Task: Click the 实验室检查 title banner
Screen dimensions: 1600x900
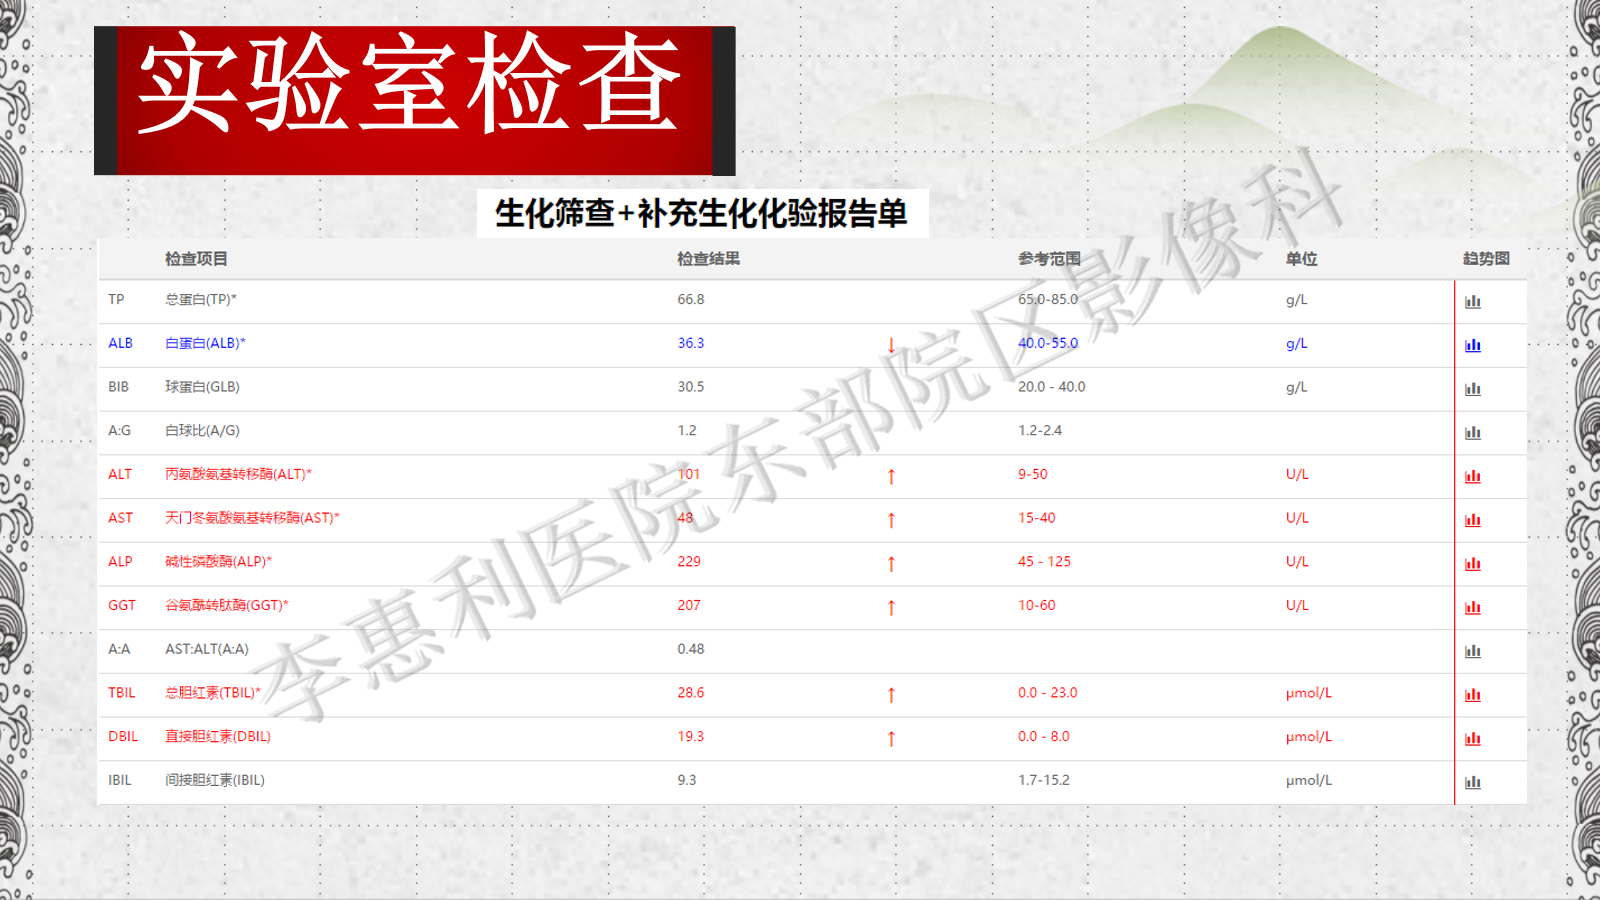Action: (415, 101)
